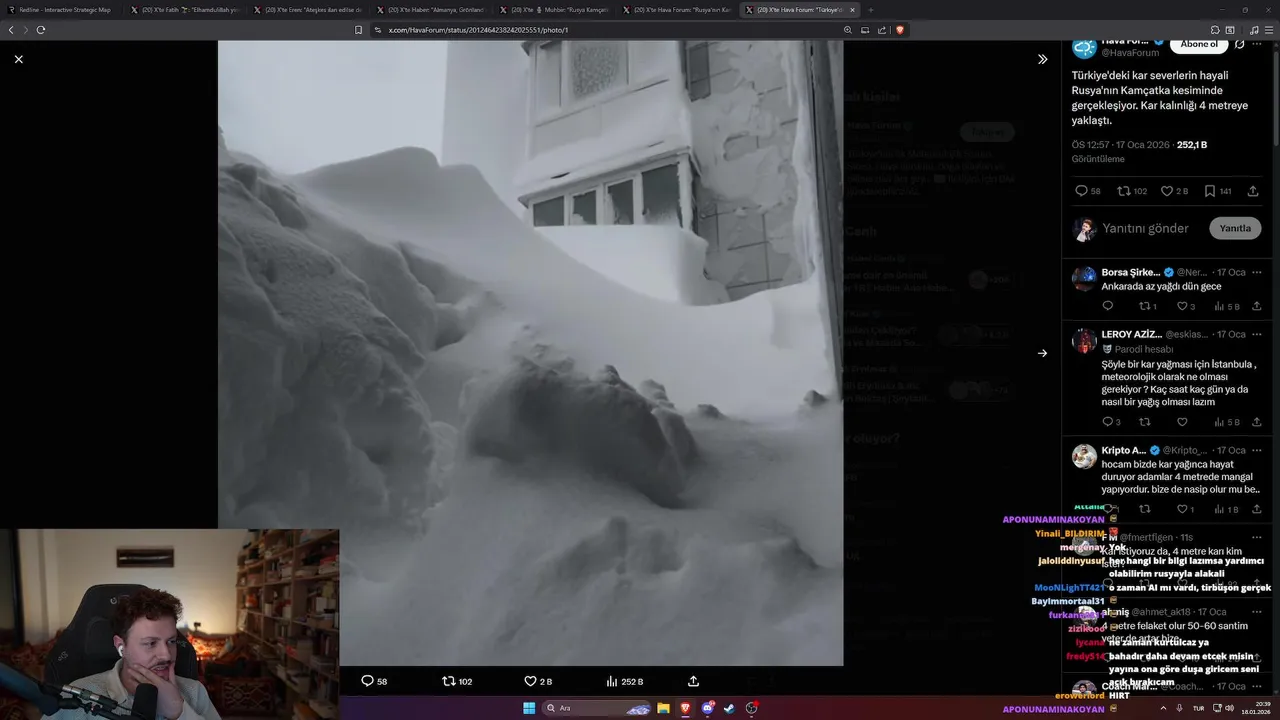The image size is (1280, 720).
Task: Share the Borsa Şirke... comment
Action: 1256,306
